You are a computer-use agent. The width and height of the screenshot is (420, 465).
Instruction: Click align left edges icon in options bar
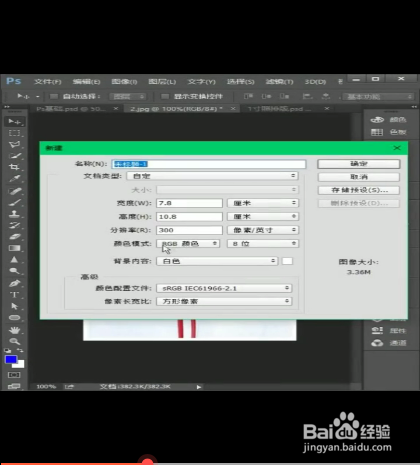[x=307, y=96]
